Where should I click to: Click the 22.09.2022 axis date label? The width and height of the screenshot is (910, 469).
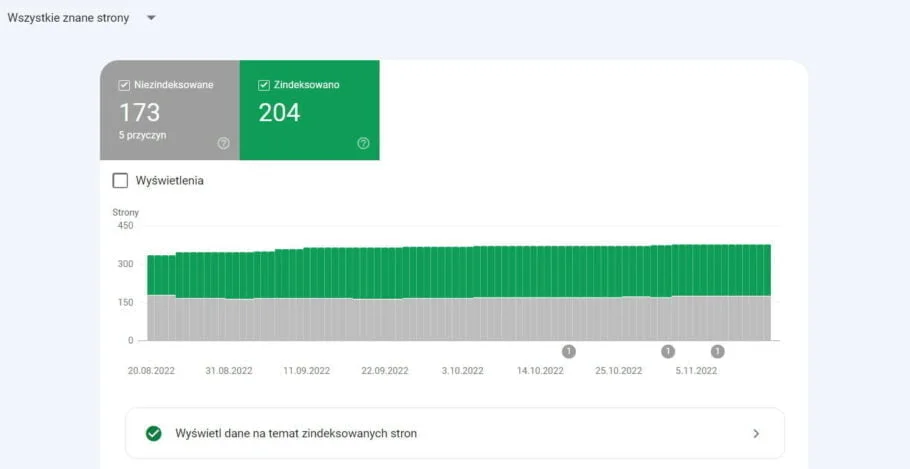point(384,371)
